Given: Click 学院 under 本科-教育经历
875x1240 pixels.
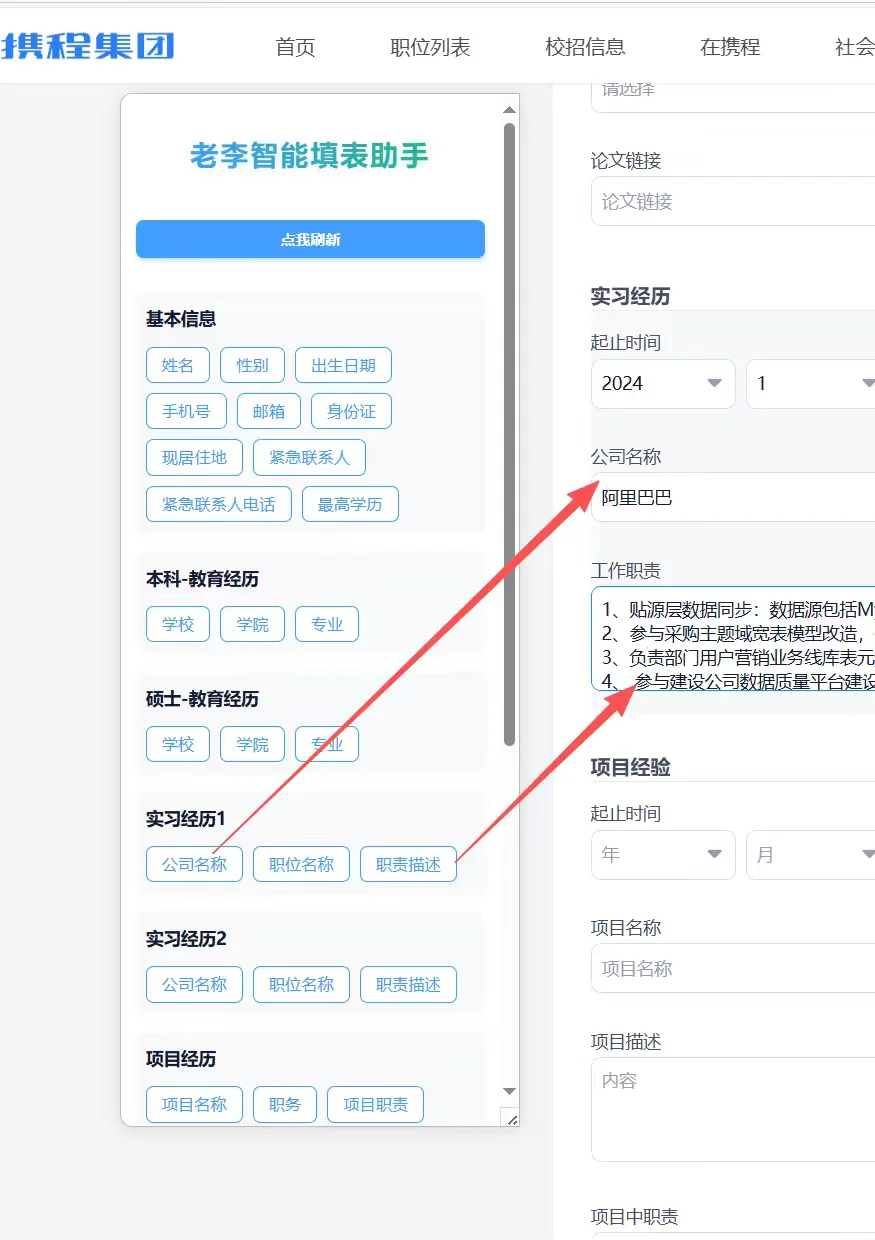Looking at the screenshot, I should coord(252,624).
